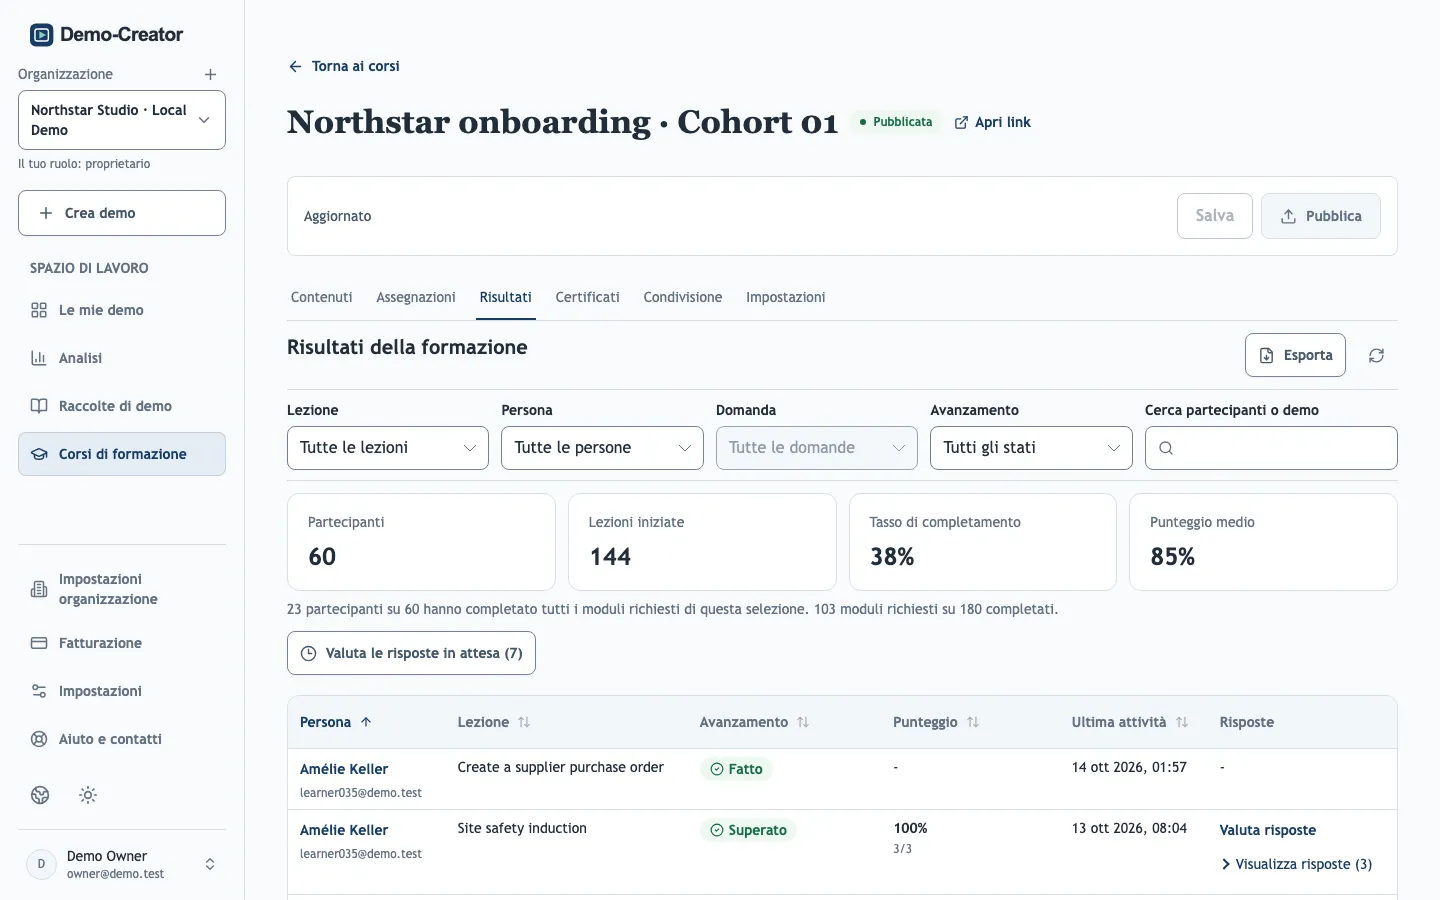Sort by Lezione column arrows
1440x900 pixels.
click(x=524, y=722)
